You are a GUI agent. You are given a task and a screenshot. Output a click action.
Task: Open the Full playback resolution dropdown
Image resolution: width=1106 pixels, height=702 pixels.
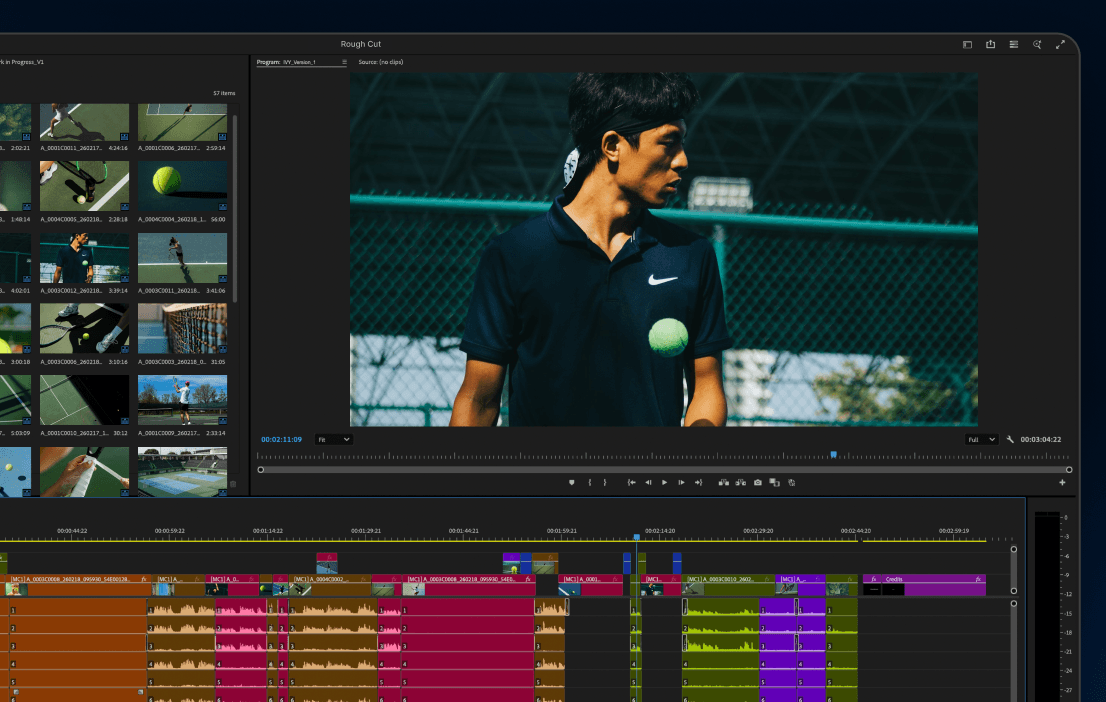pyautogui.click(x=981, y=440)
